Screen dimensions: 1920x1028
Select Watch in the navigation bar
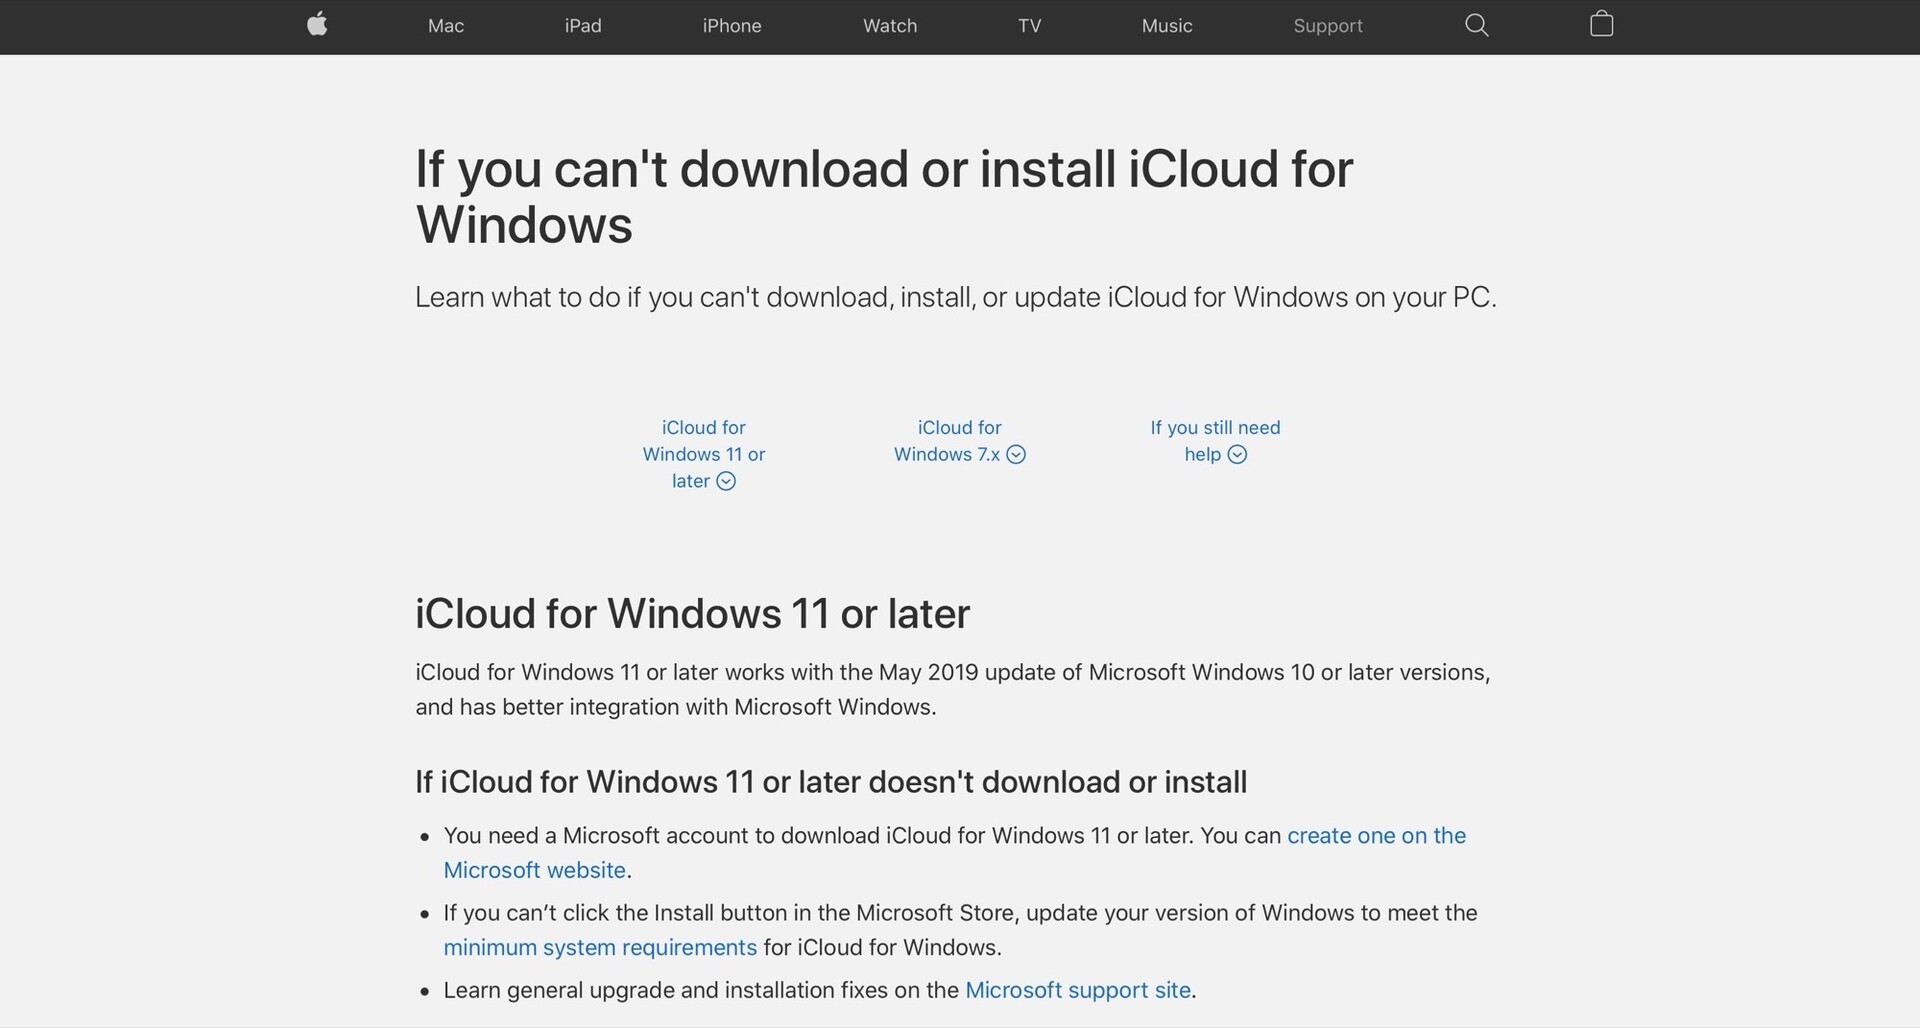point(890,26)
